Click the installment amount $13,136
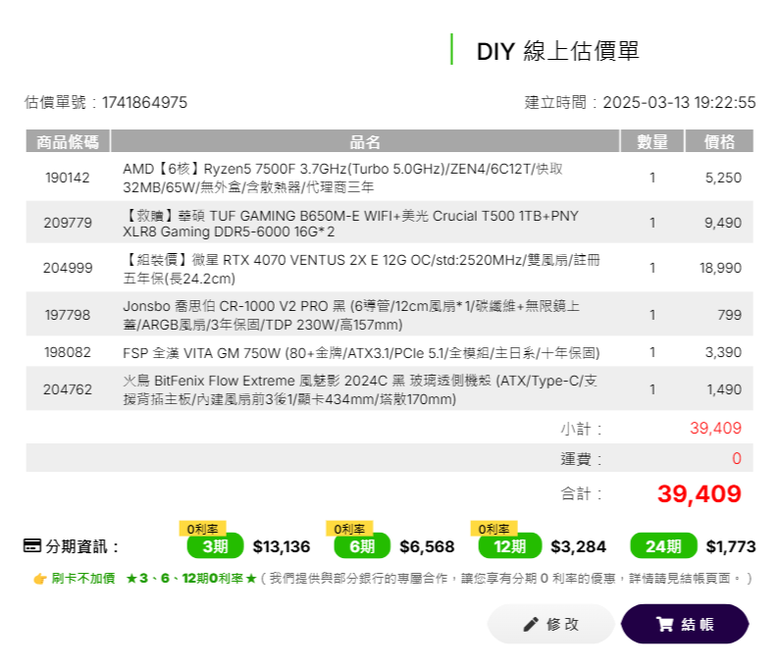780x668 pixels. click(282, 547)
